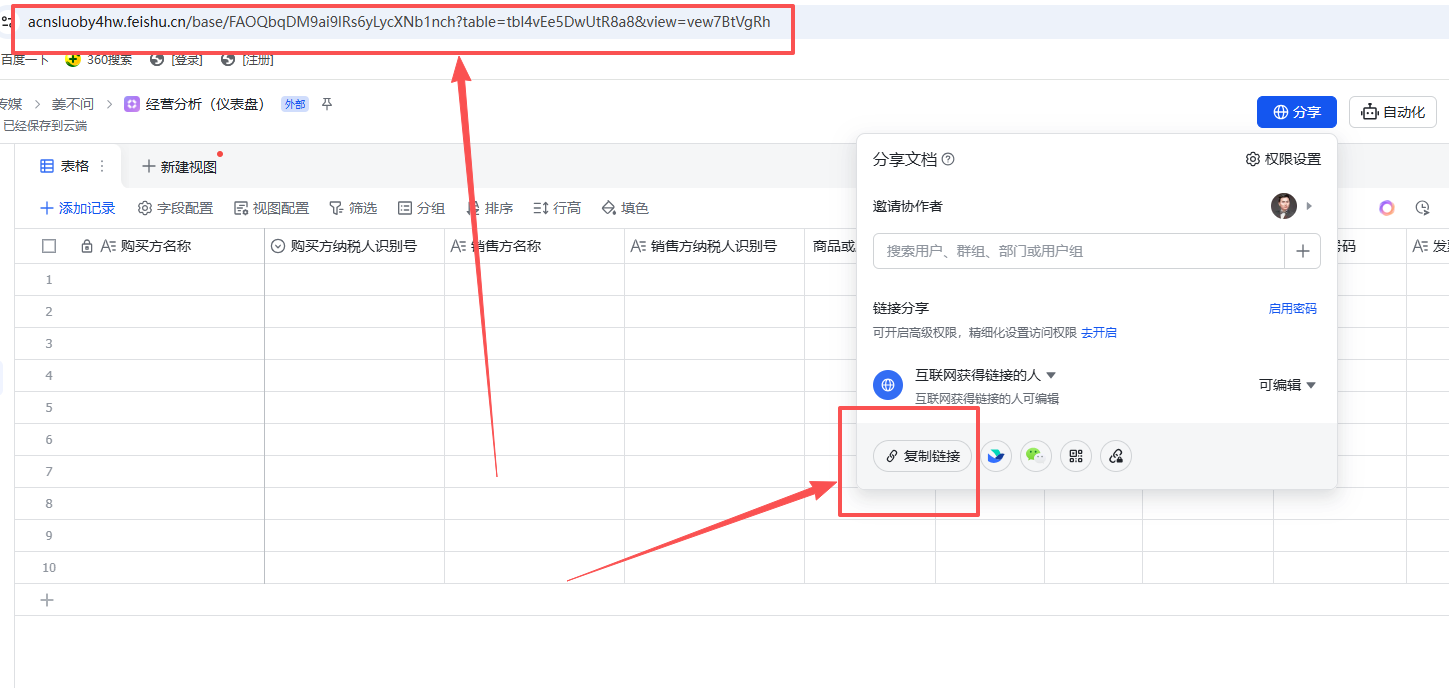Screen dimensions: 1449x688
Task: Click the site settings icon in address bar
Action: coord(6,21)
